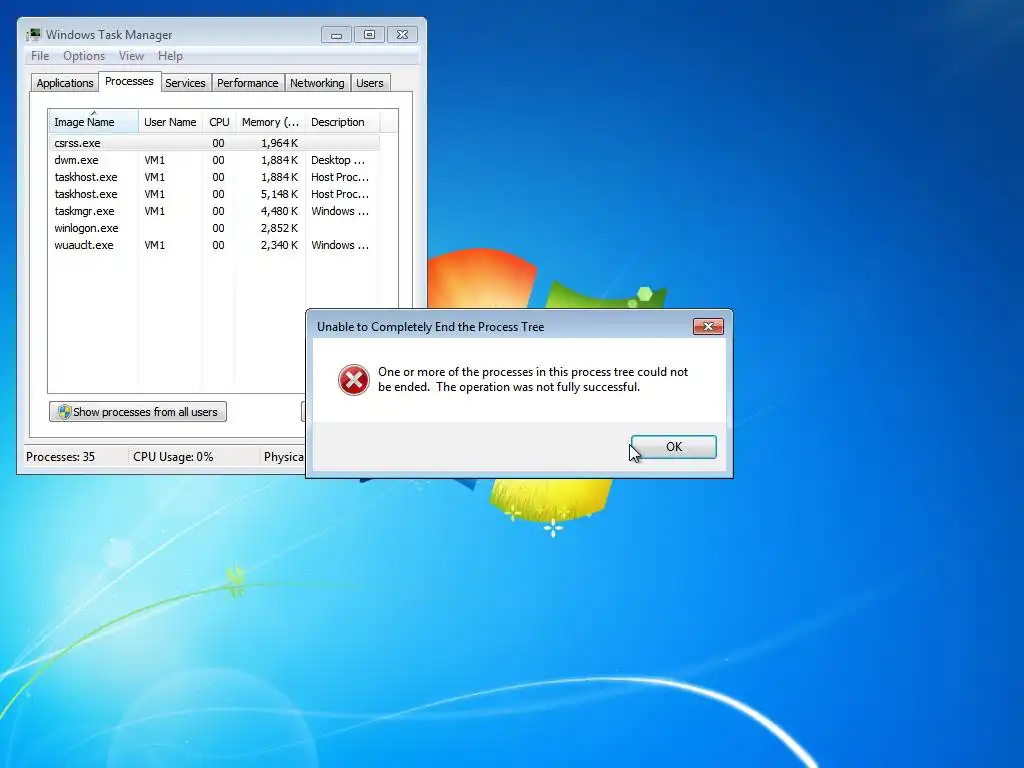Select the taskhost.exe row with 1,884 K
Screen dimensions: 1024x768
pyautogui.click(x=214, y=177)
